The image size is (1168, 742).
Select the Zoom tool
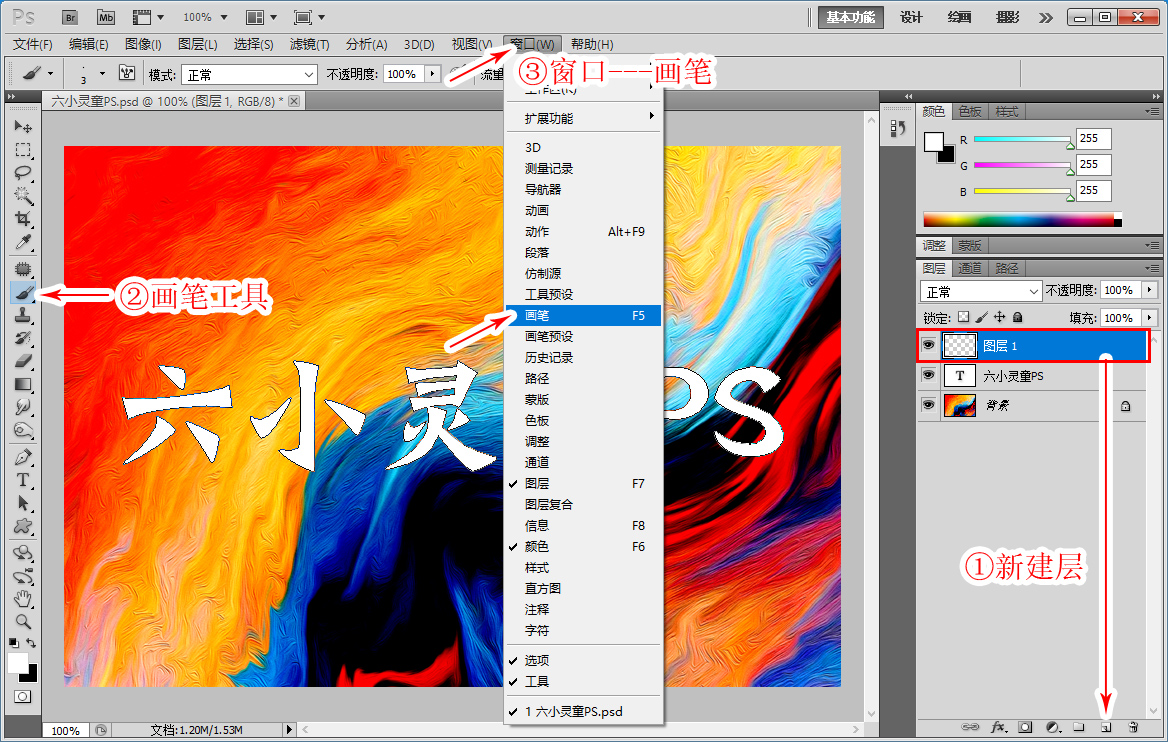tap(23, 621)
